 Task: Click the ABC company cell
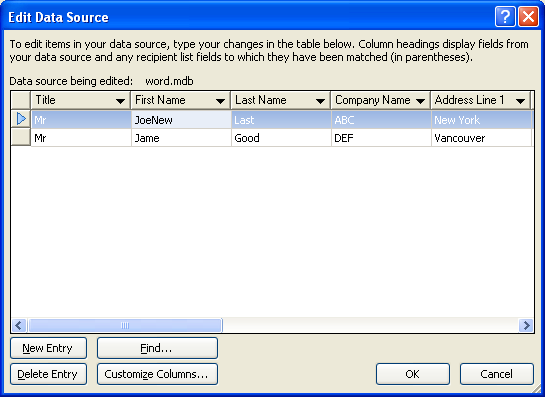point(381,120)
